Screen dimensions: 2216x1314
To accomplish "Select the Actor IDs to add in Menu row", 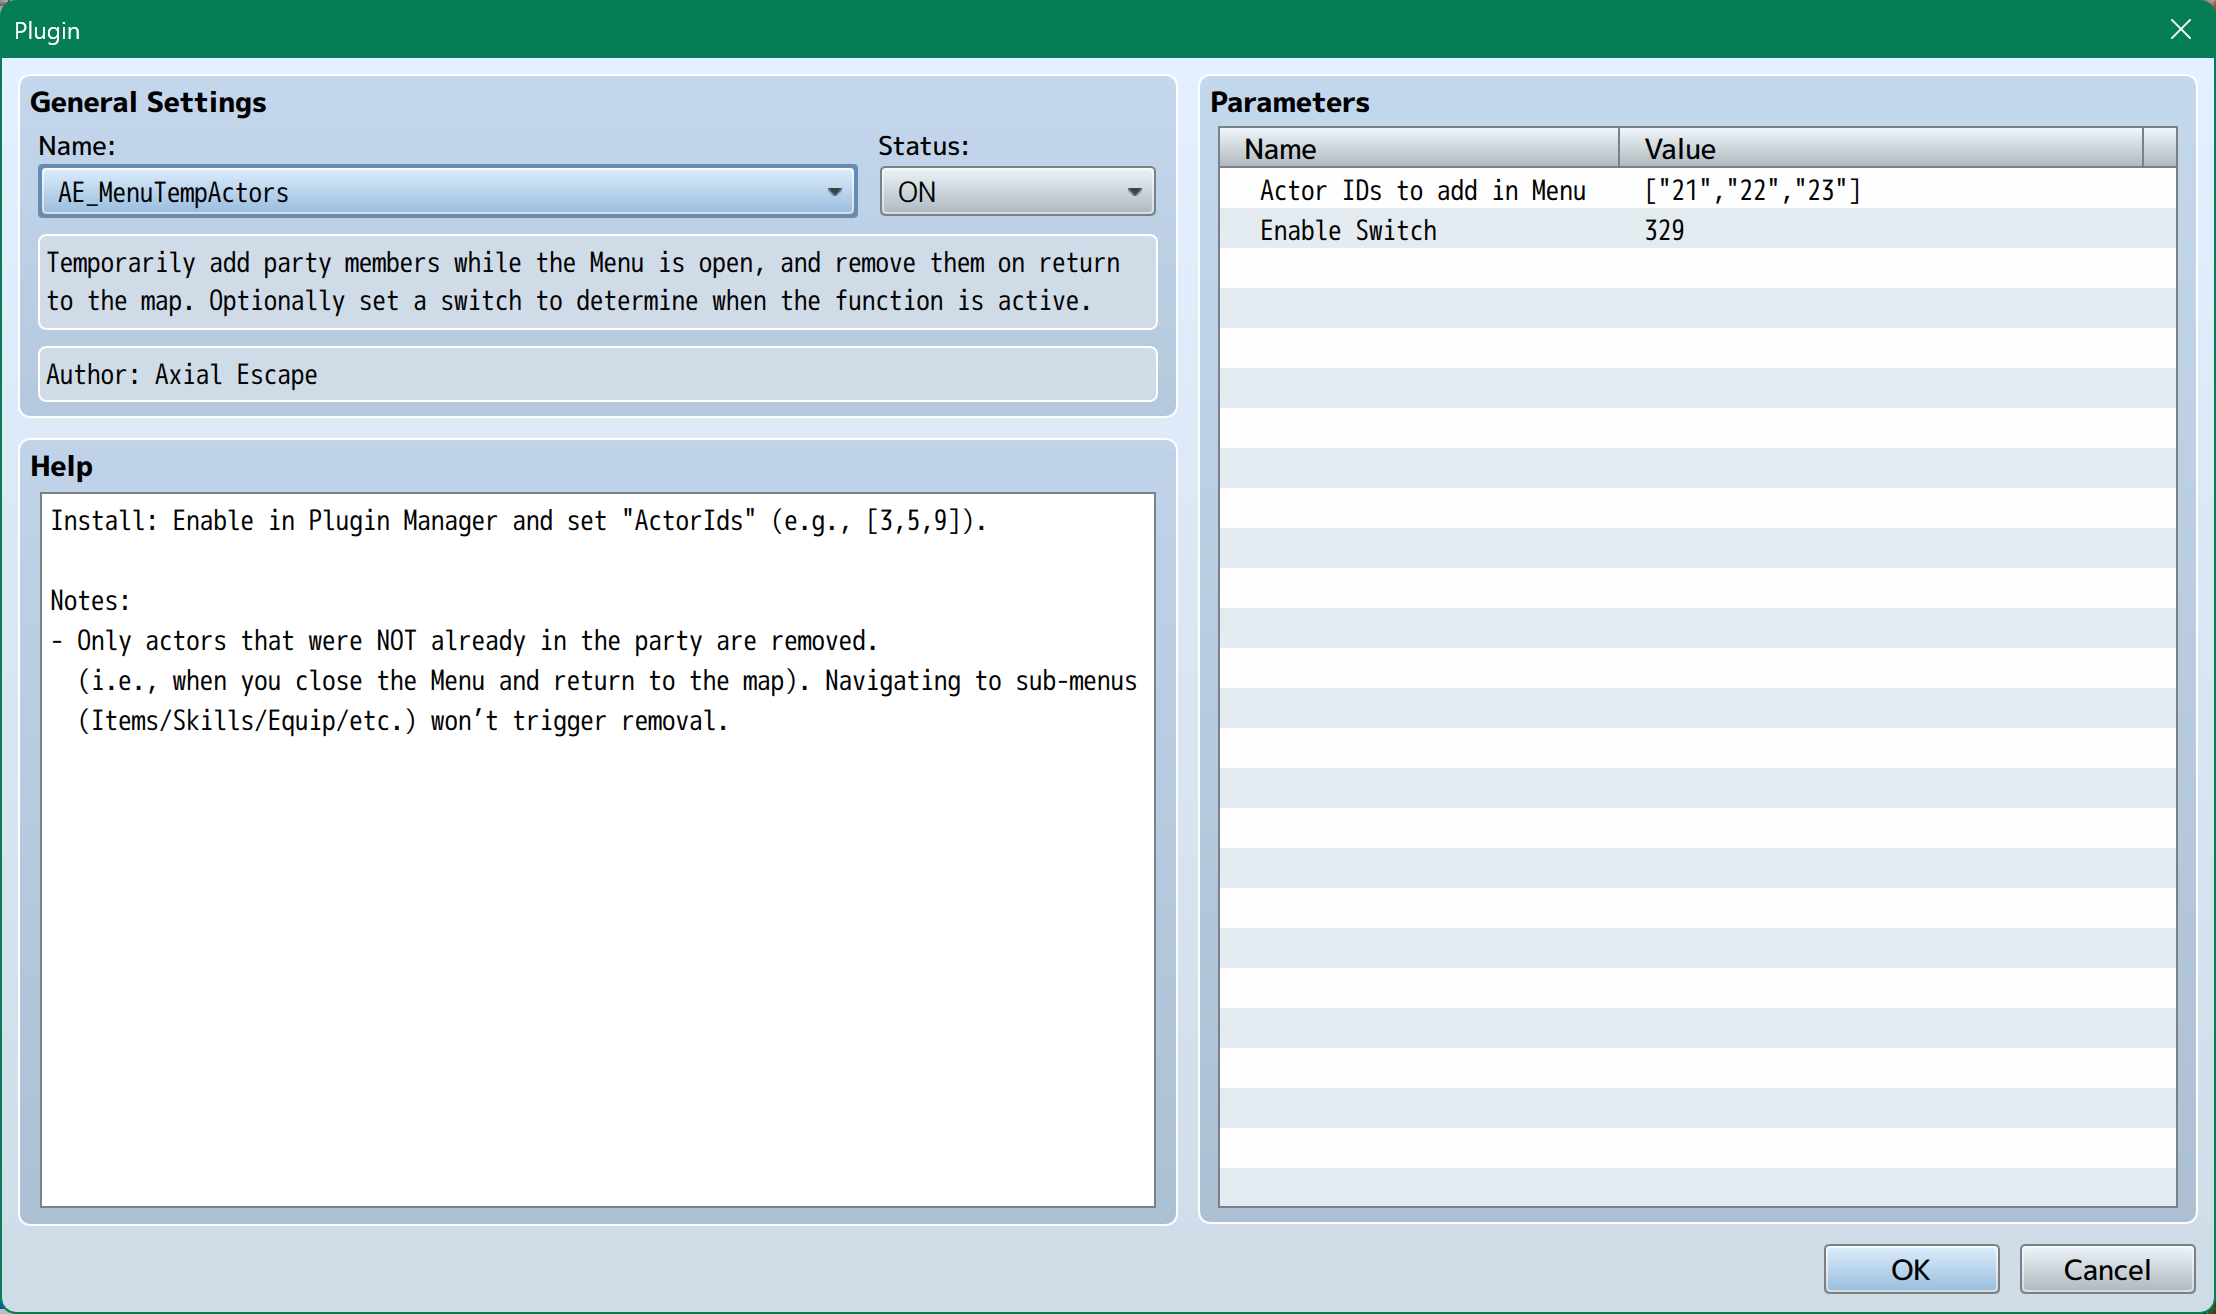I will click(1421, 190).
